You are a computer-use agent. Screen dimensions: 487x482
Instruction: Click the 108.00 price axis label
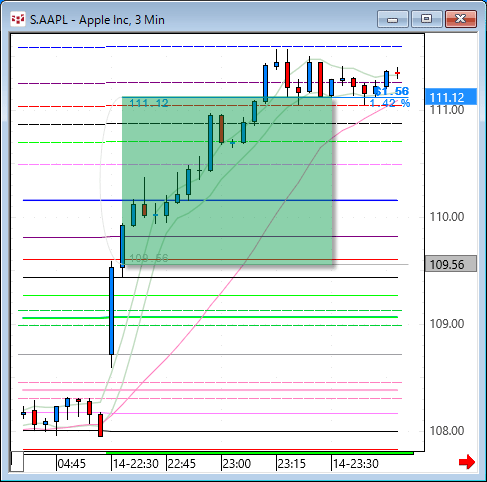(447, 431)
